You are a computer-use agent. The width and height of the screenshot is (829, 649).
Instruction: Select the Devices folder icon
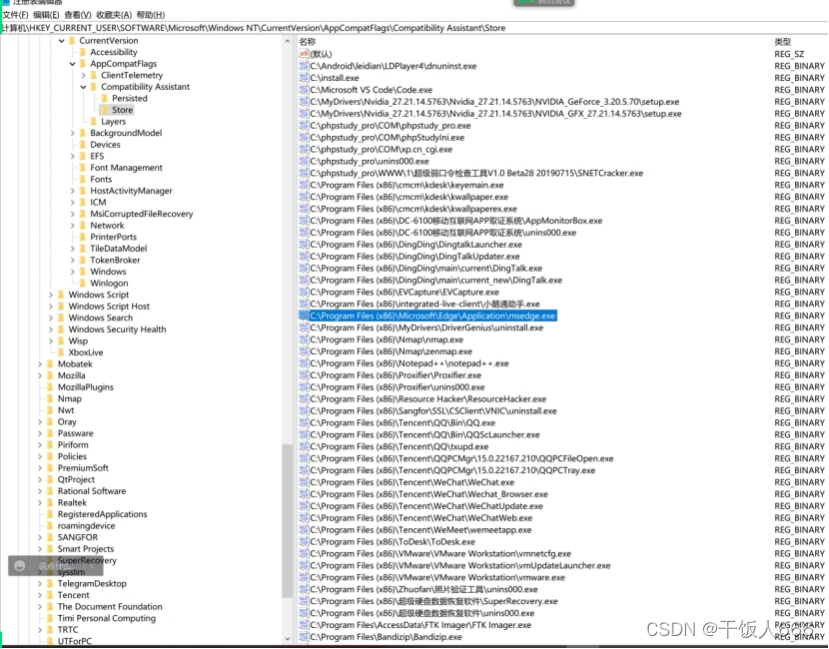[x=82, y=145]
